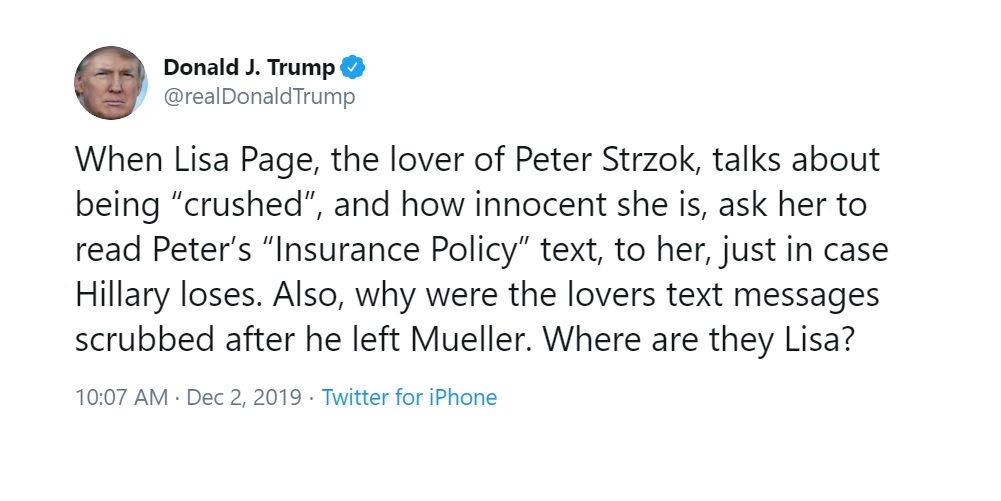
Task: Click the blue verified badge
Action: click(x=352, y=67)
